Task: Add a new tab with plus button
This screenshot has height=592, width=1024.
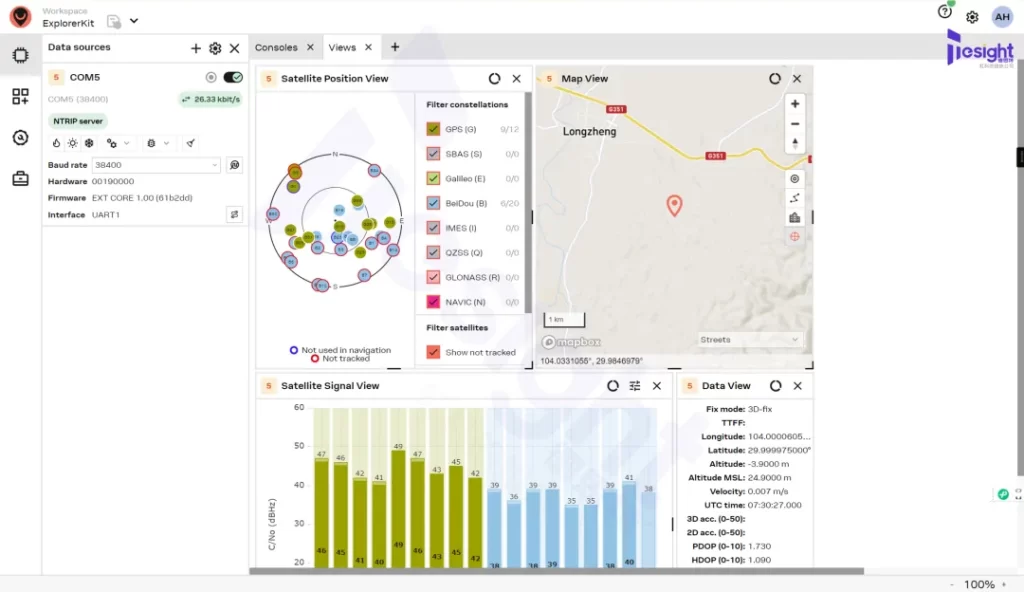Action: tap(395, 47)
